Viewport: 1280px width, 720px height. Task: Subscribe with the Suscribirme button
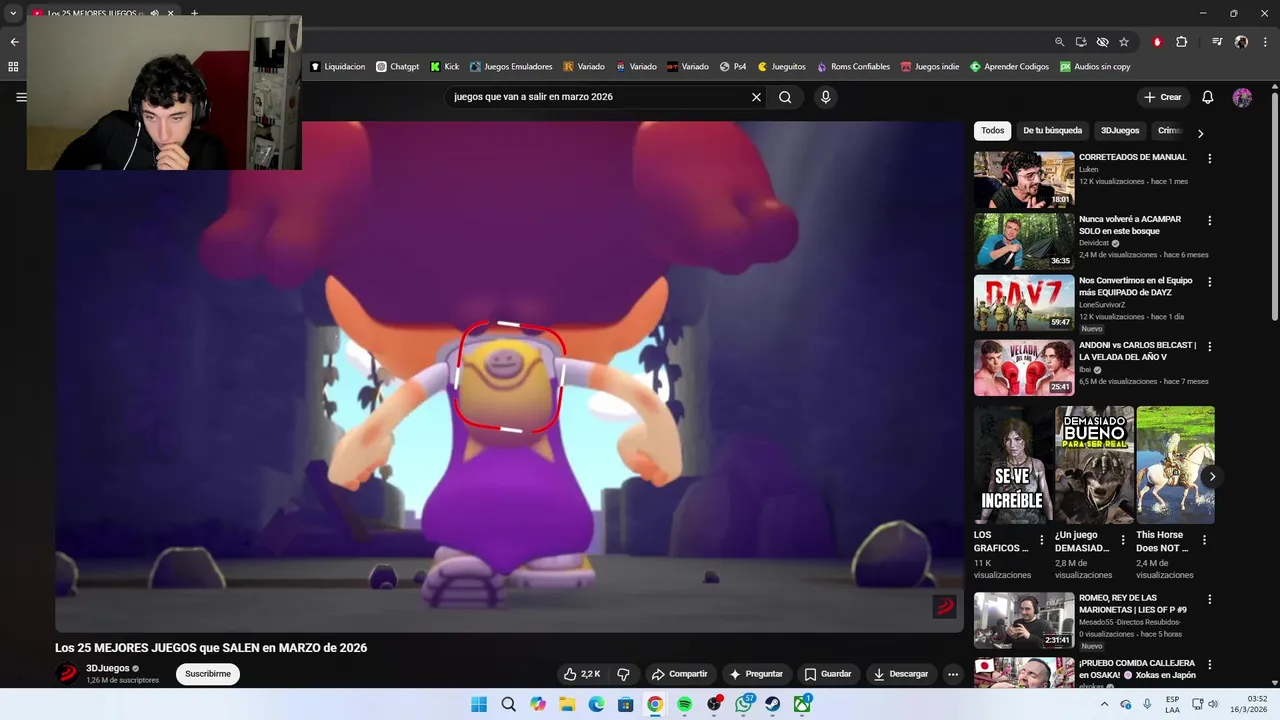pyautogui.click(x=208, y=674)
